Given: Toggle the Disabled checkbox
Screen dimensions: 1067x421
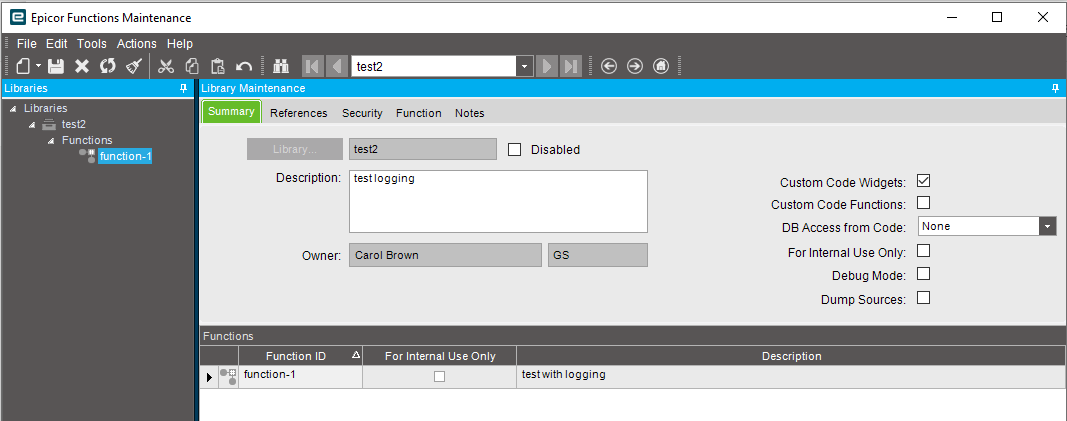Looking at the screenshot, I should (514, 150).
